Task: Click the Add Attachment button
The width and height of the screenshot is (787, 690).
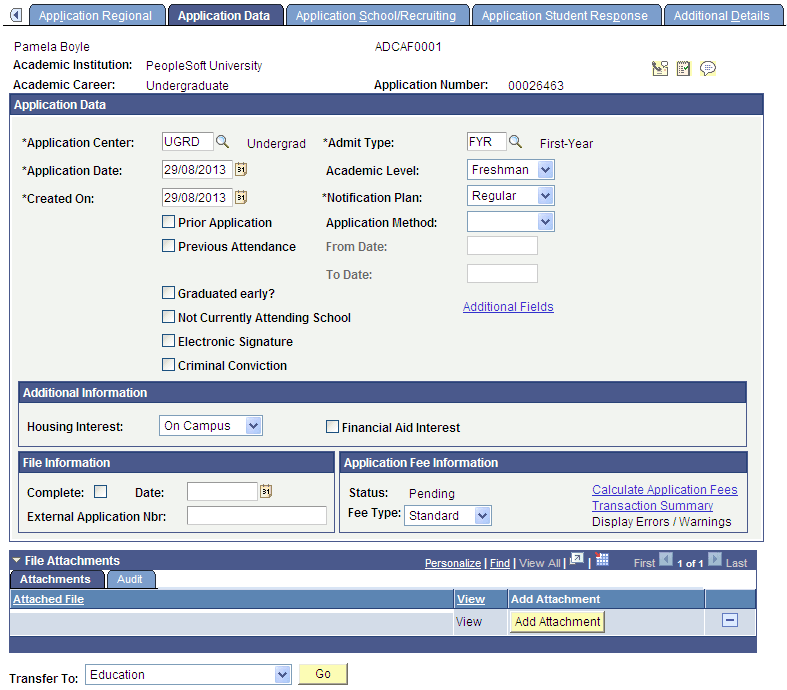Action: 557,621
